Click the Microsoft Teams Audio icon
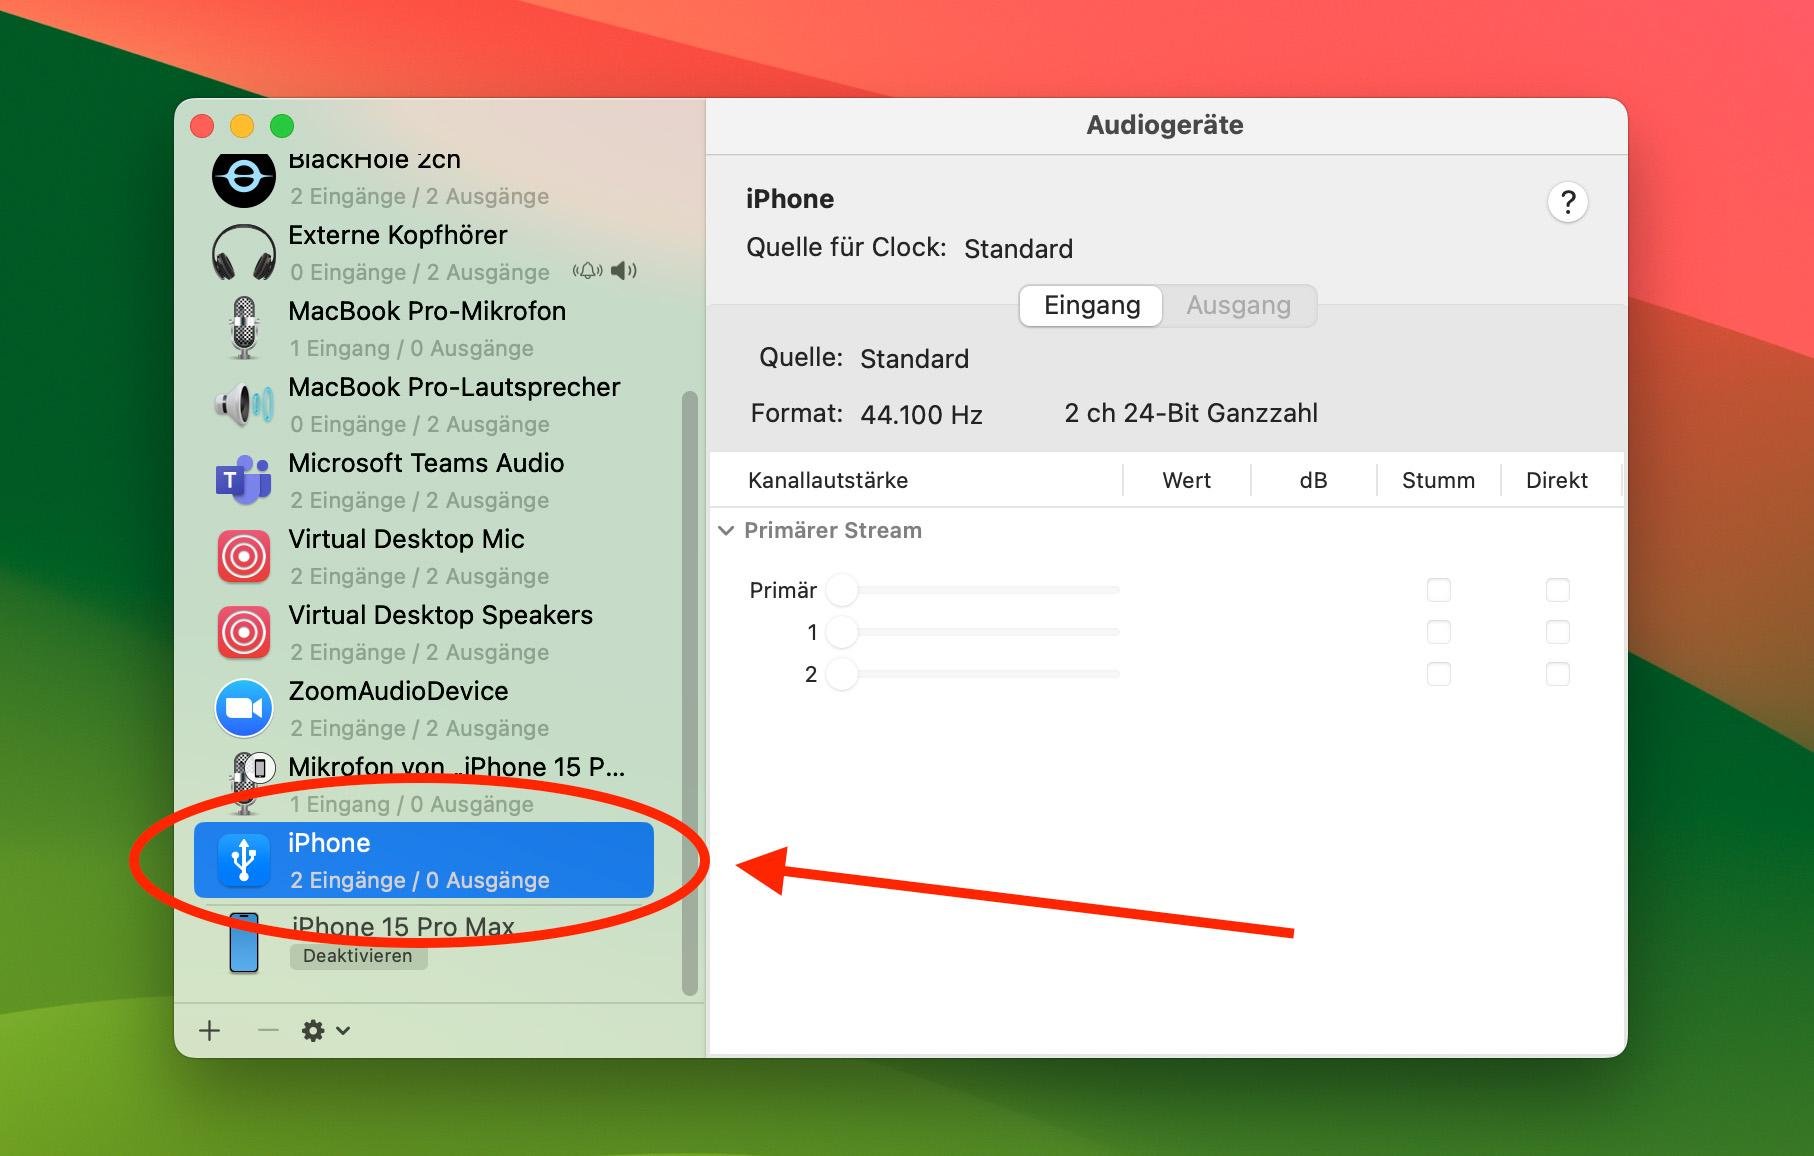The width and height of the screenshot is (1814, 1156). pyautogui.click(x=243, y=480)
